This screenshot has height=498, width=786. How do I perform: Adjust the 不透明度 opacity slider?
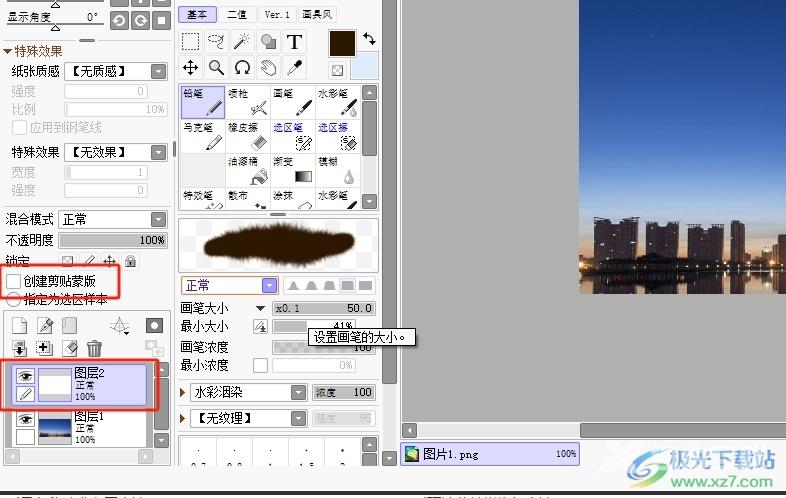pos(113,240)
